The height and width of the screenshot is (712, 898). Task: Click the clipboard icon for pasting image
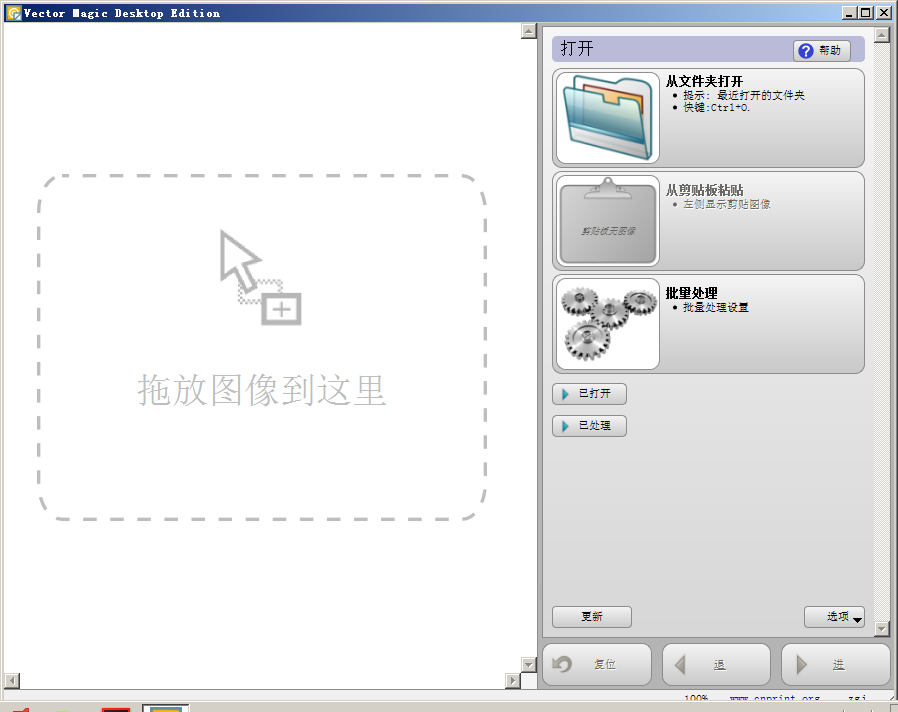608,221
